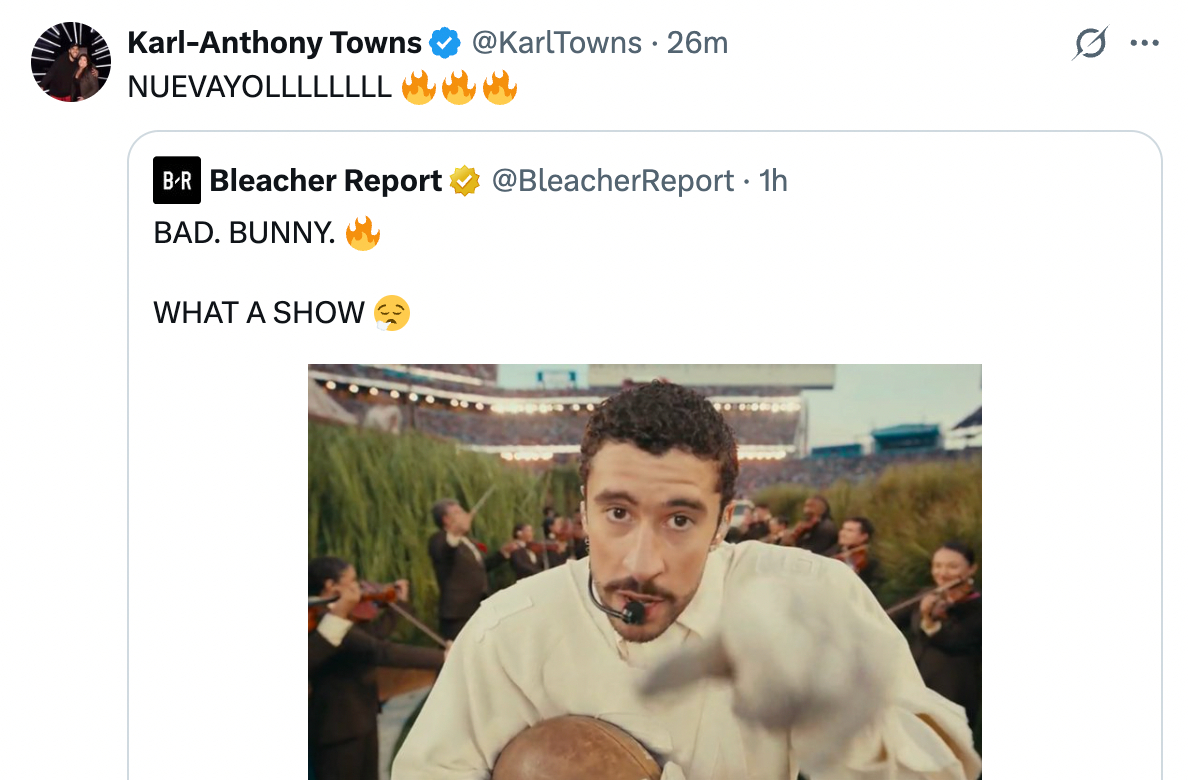This screenshot has height=780, width=1188.
Task: Open the video thumbnail in quoted post
Action: tap(644, 570)
